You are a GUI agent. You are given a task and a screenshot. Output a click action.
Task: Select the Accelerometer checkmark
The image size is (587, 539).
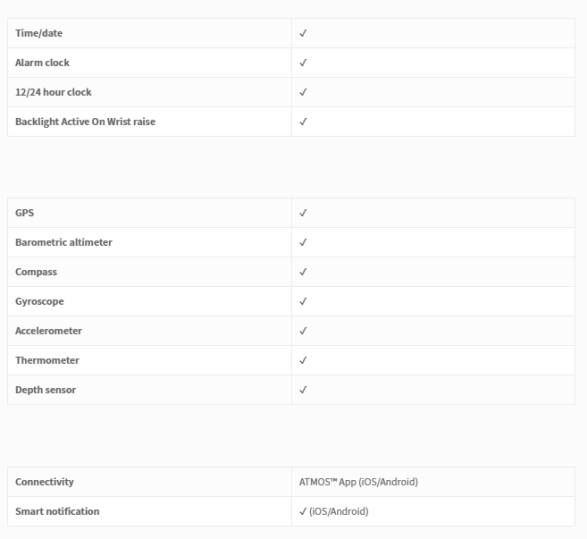(x=303, y=331)
